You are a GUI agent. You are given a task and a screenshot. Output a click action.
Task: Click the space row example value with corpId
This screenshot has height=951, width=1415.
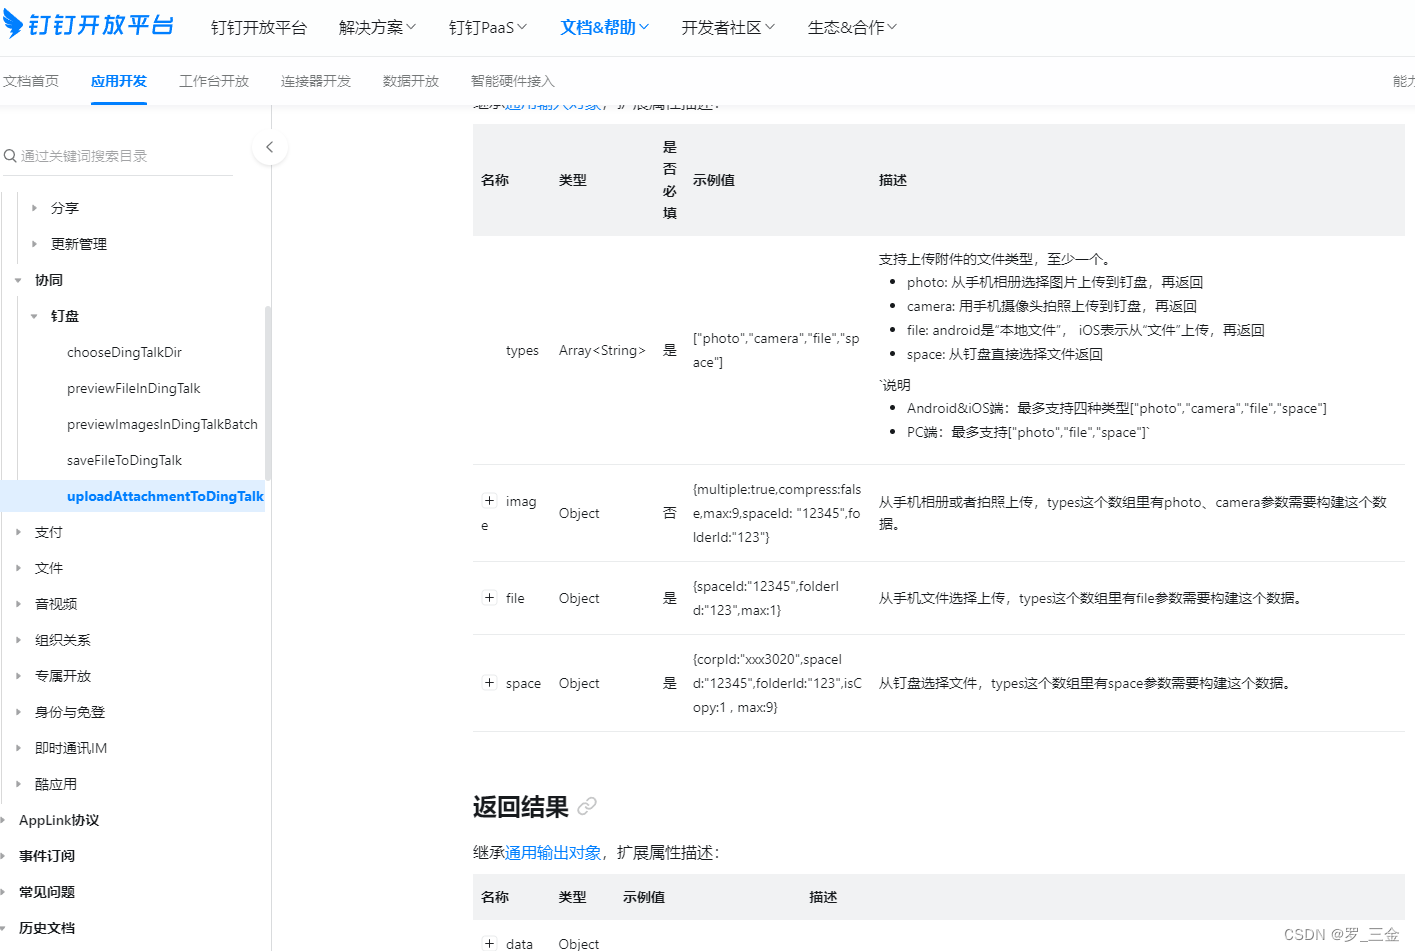coord(777,683)
